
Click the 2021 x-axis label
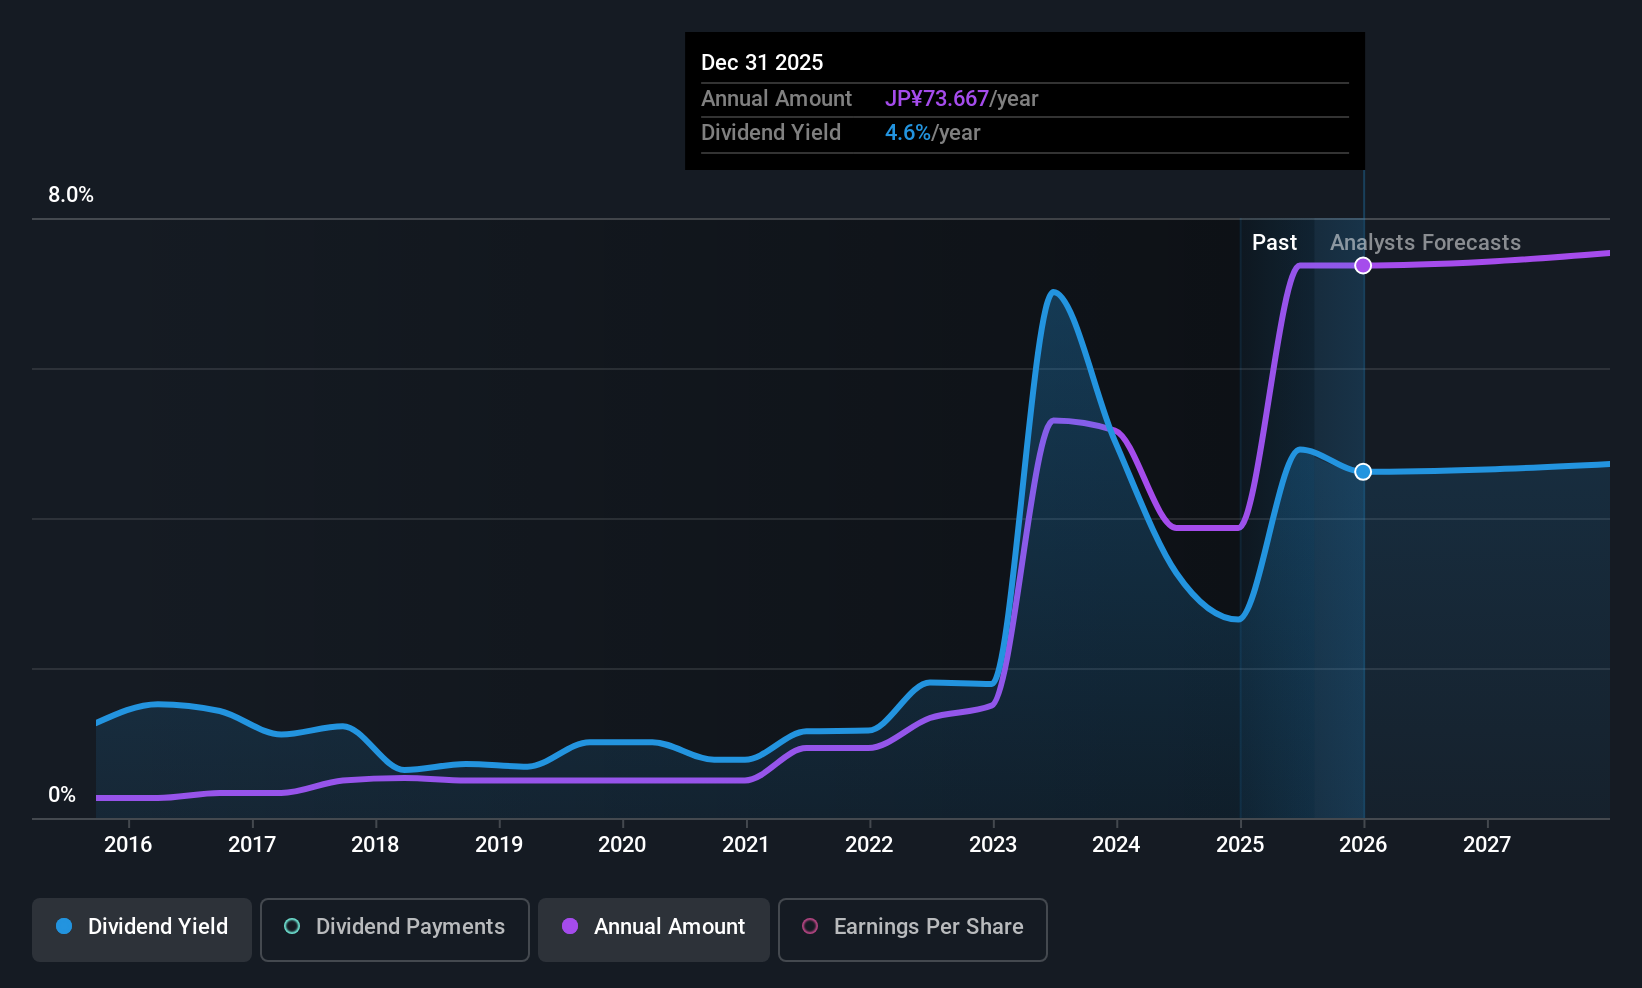click(x=746, y=844)
